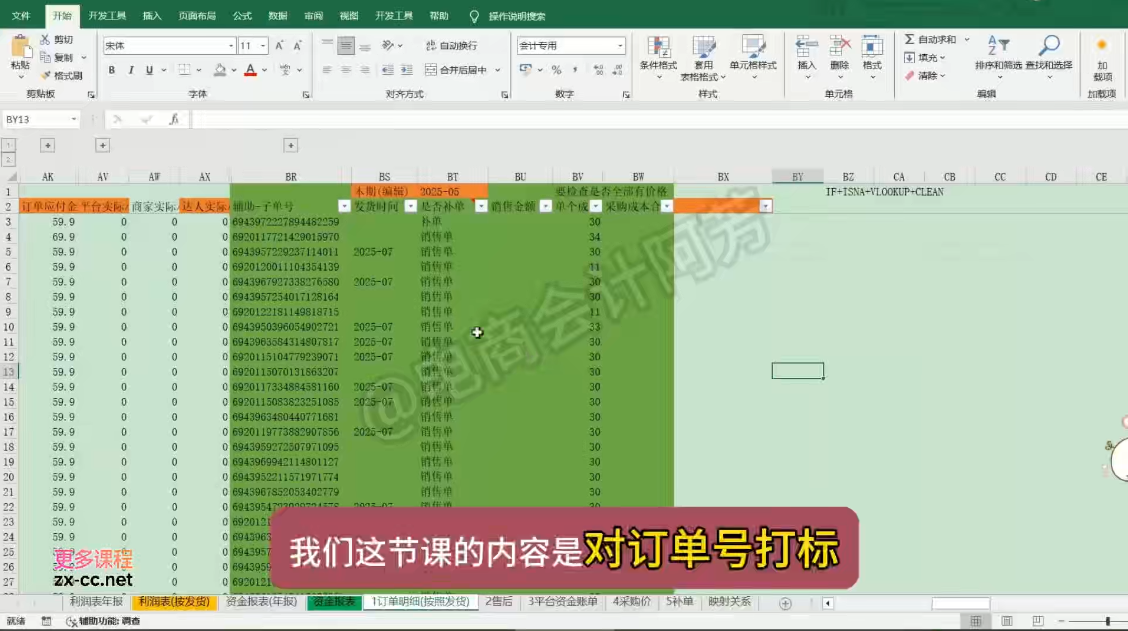Toggle Wrap Text (自动换行)
The image size is (1128, 631).
tap(451, 46)
